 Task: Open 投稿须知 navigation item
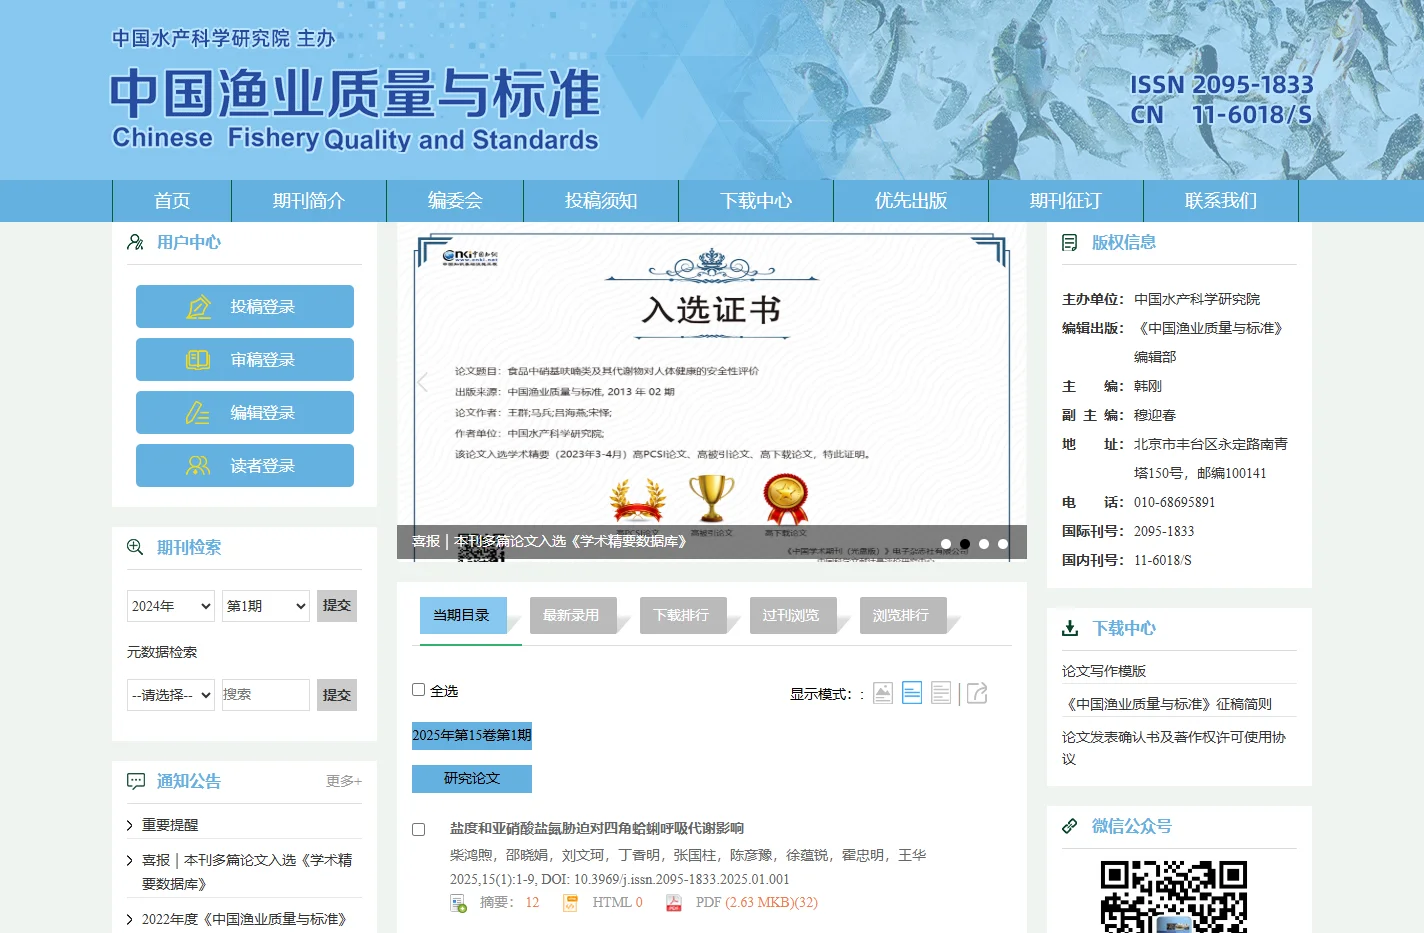[601, 201]
